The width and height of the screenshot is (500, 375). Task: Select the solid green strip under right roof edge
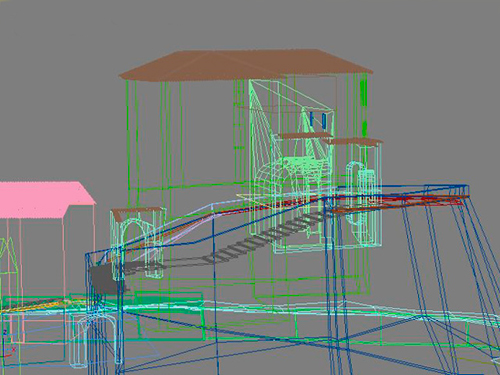[x=364, y=107]
